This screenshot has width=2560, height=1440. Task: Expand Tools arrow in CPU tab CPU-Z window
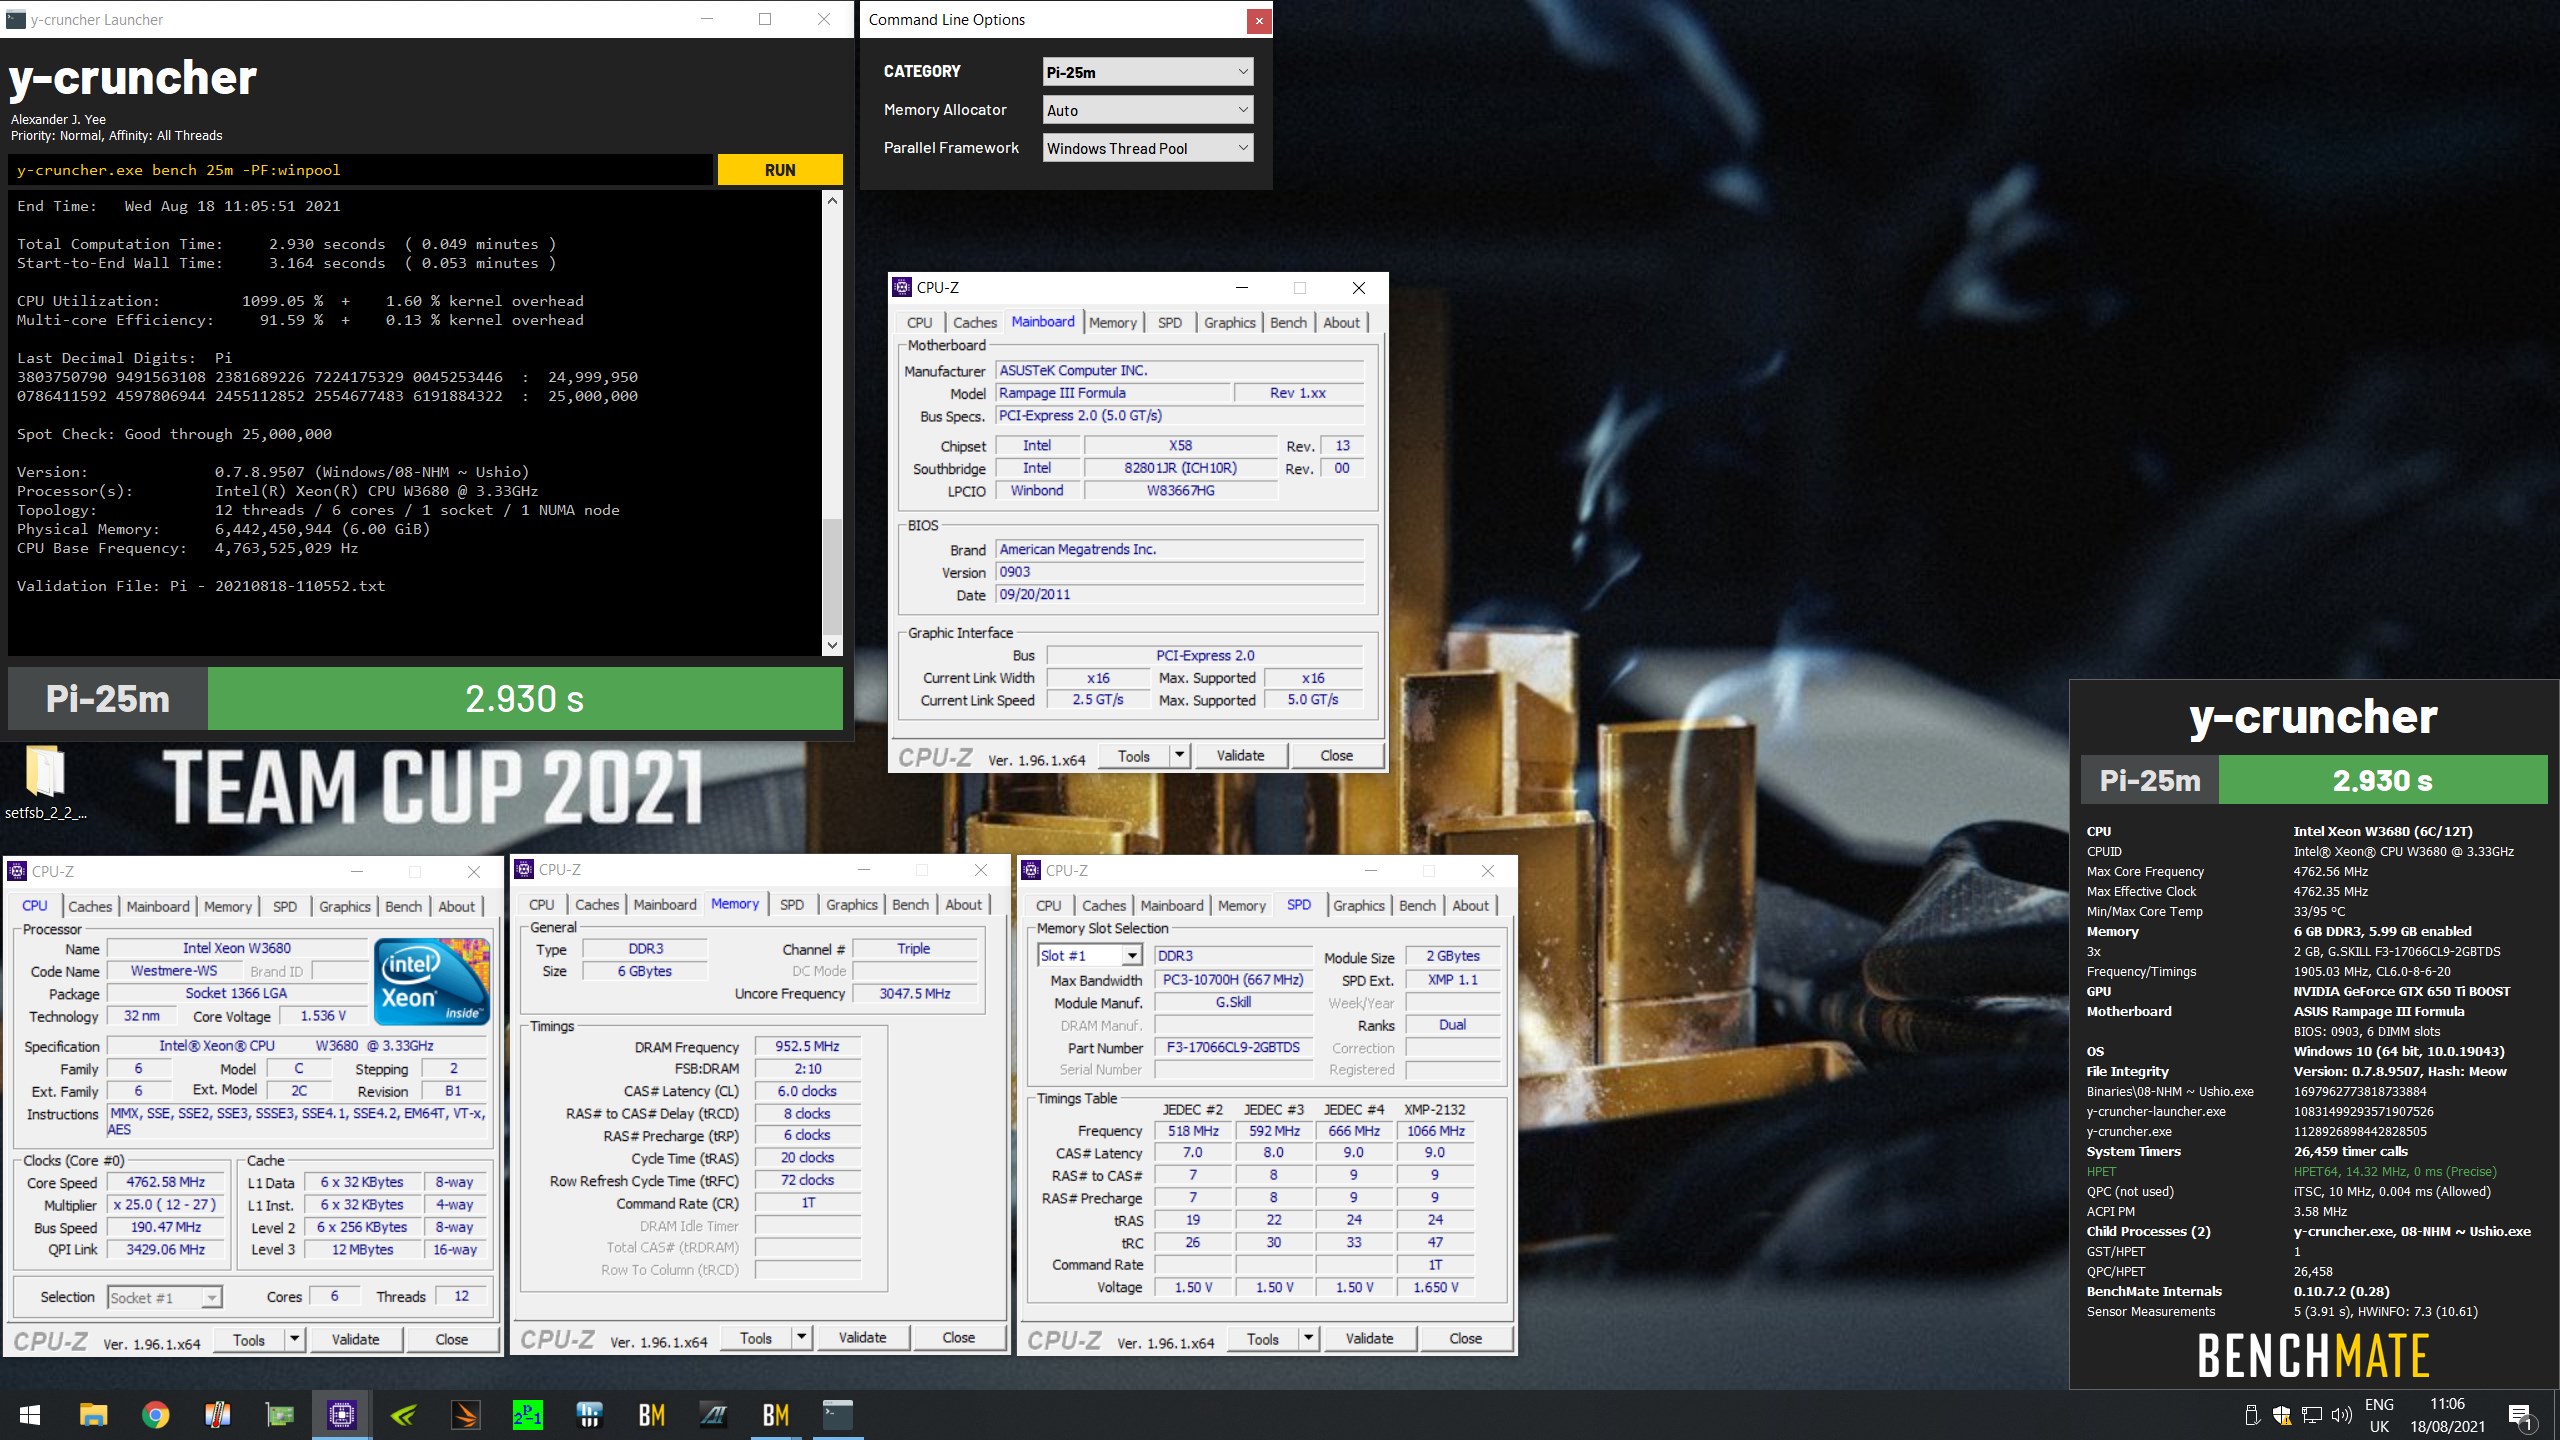(294, 1339)
